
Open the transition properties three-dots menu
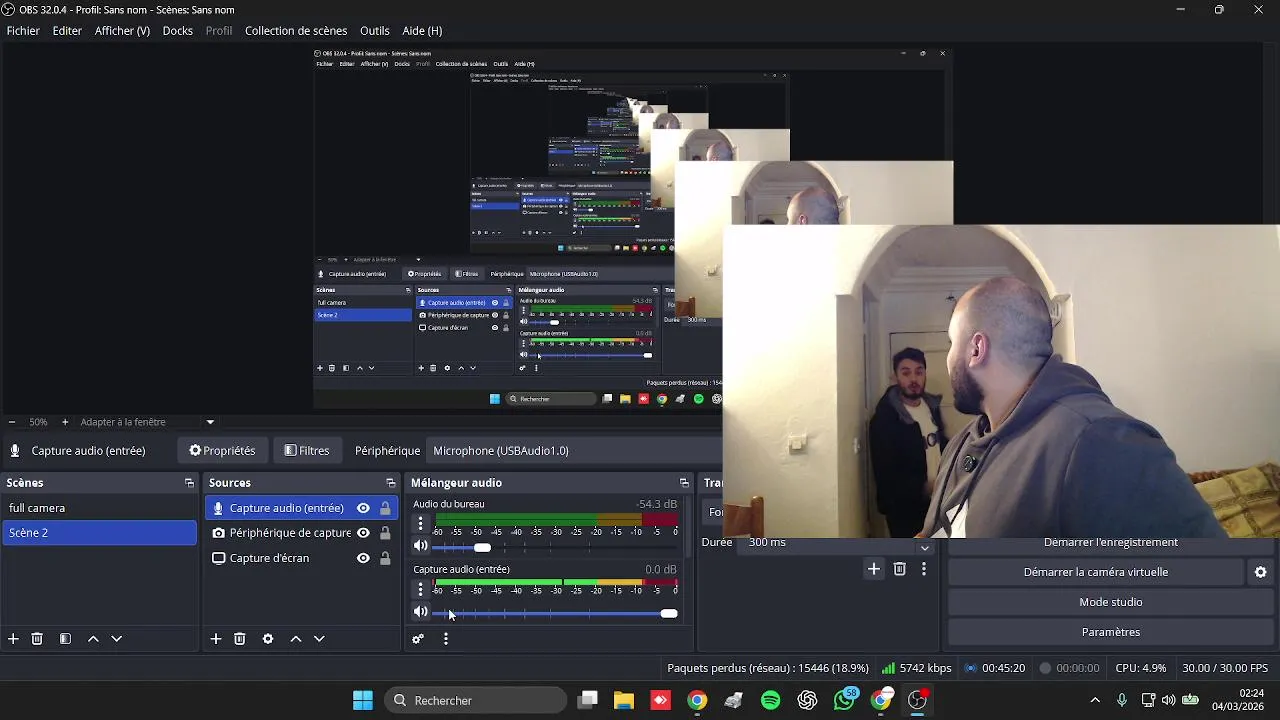924,569
